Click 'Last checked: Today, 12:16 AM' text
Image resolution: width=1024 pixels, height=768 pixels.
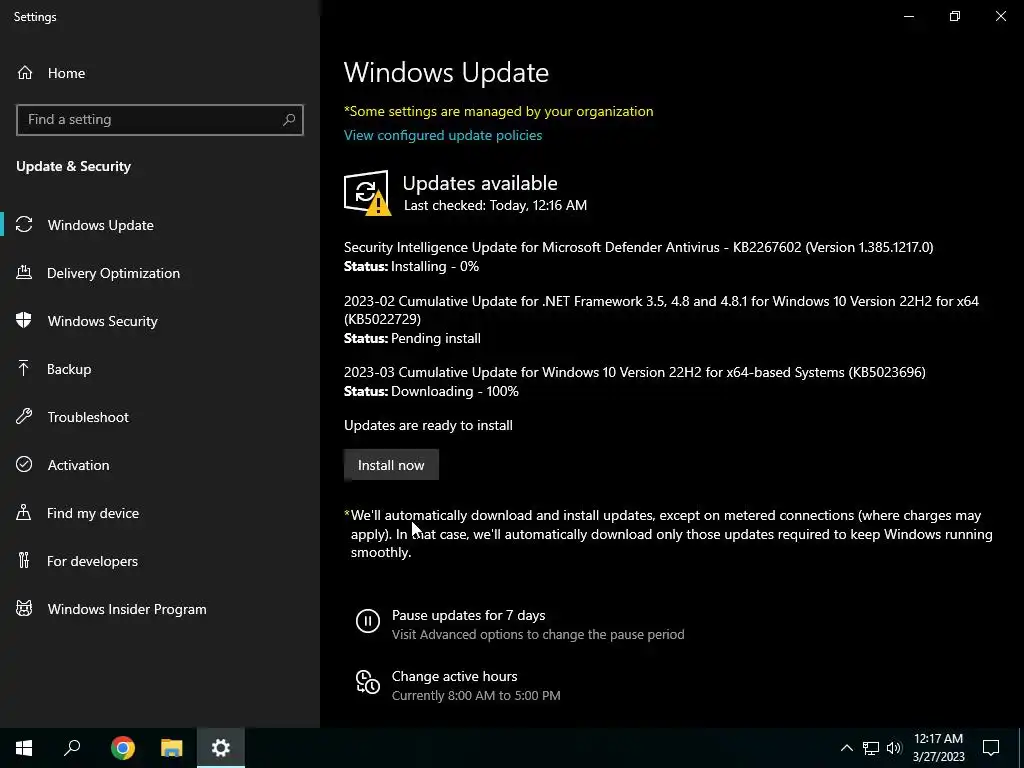[x=495, y=205]
